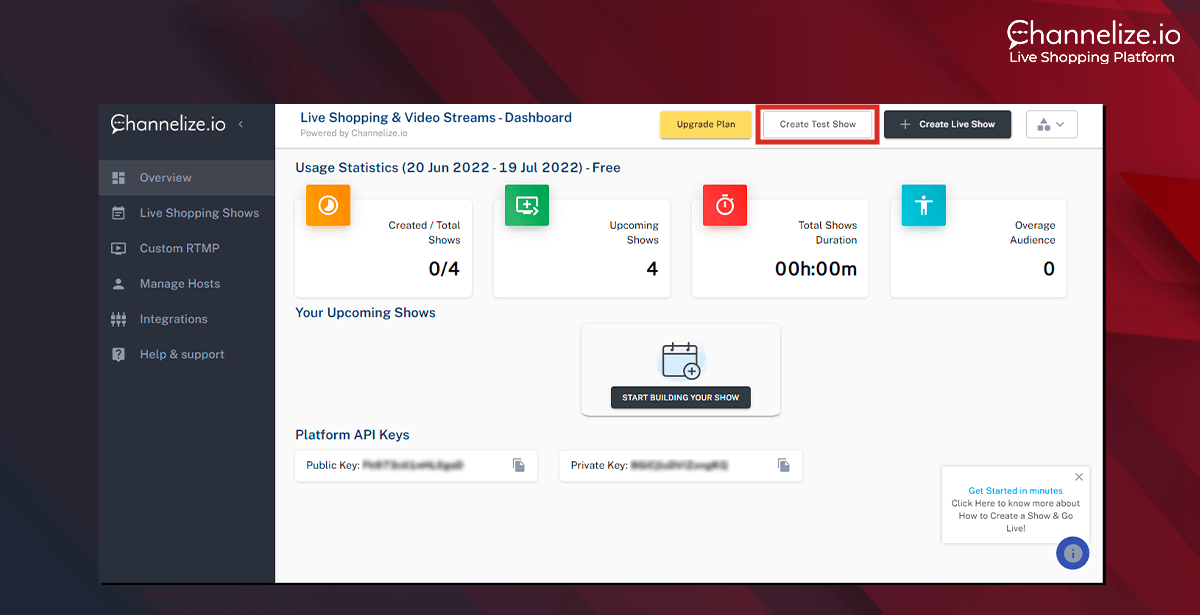Click the Upgrade Plan button
This screenshot has height=615, width=1200.
tap(706, 124)
